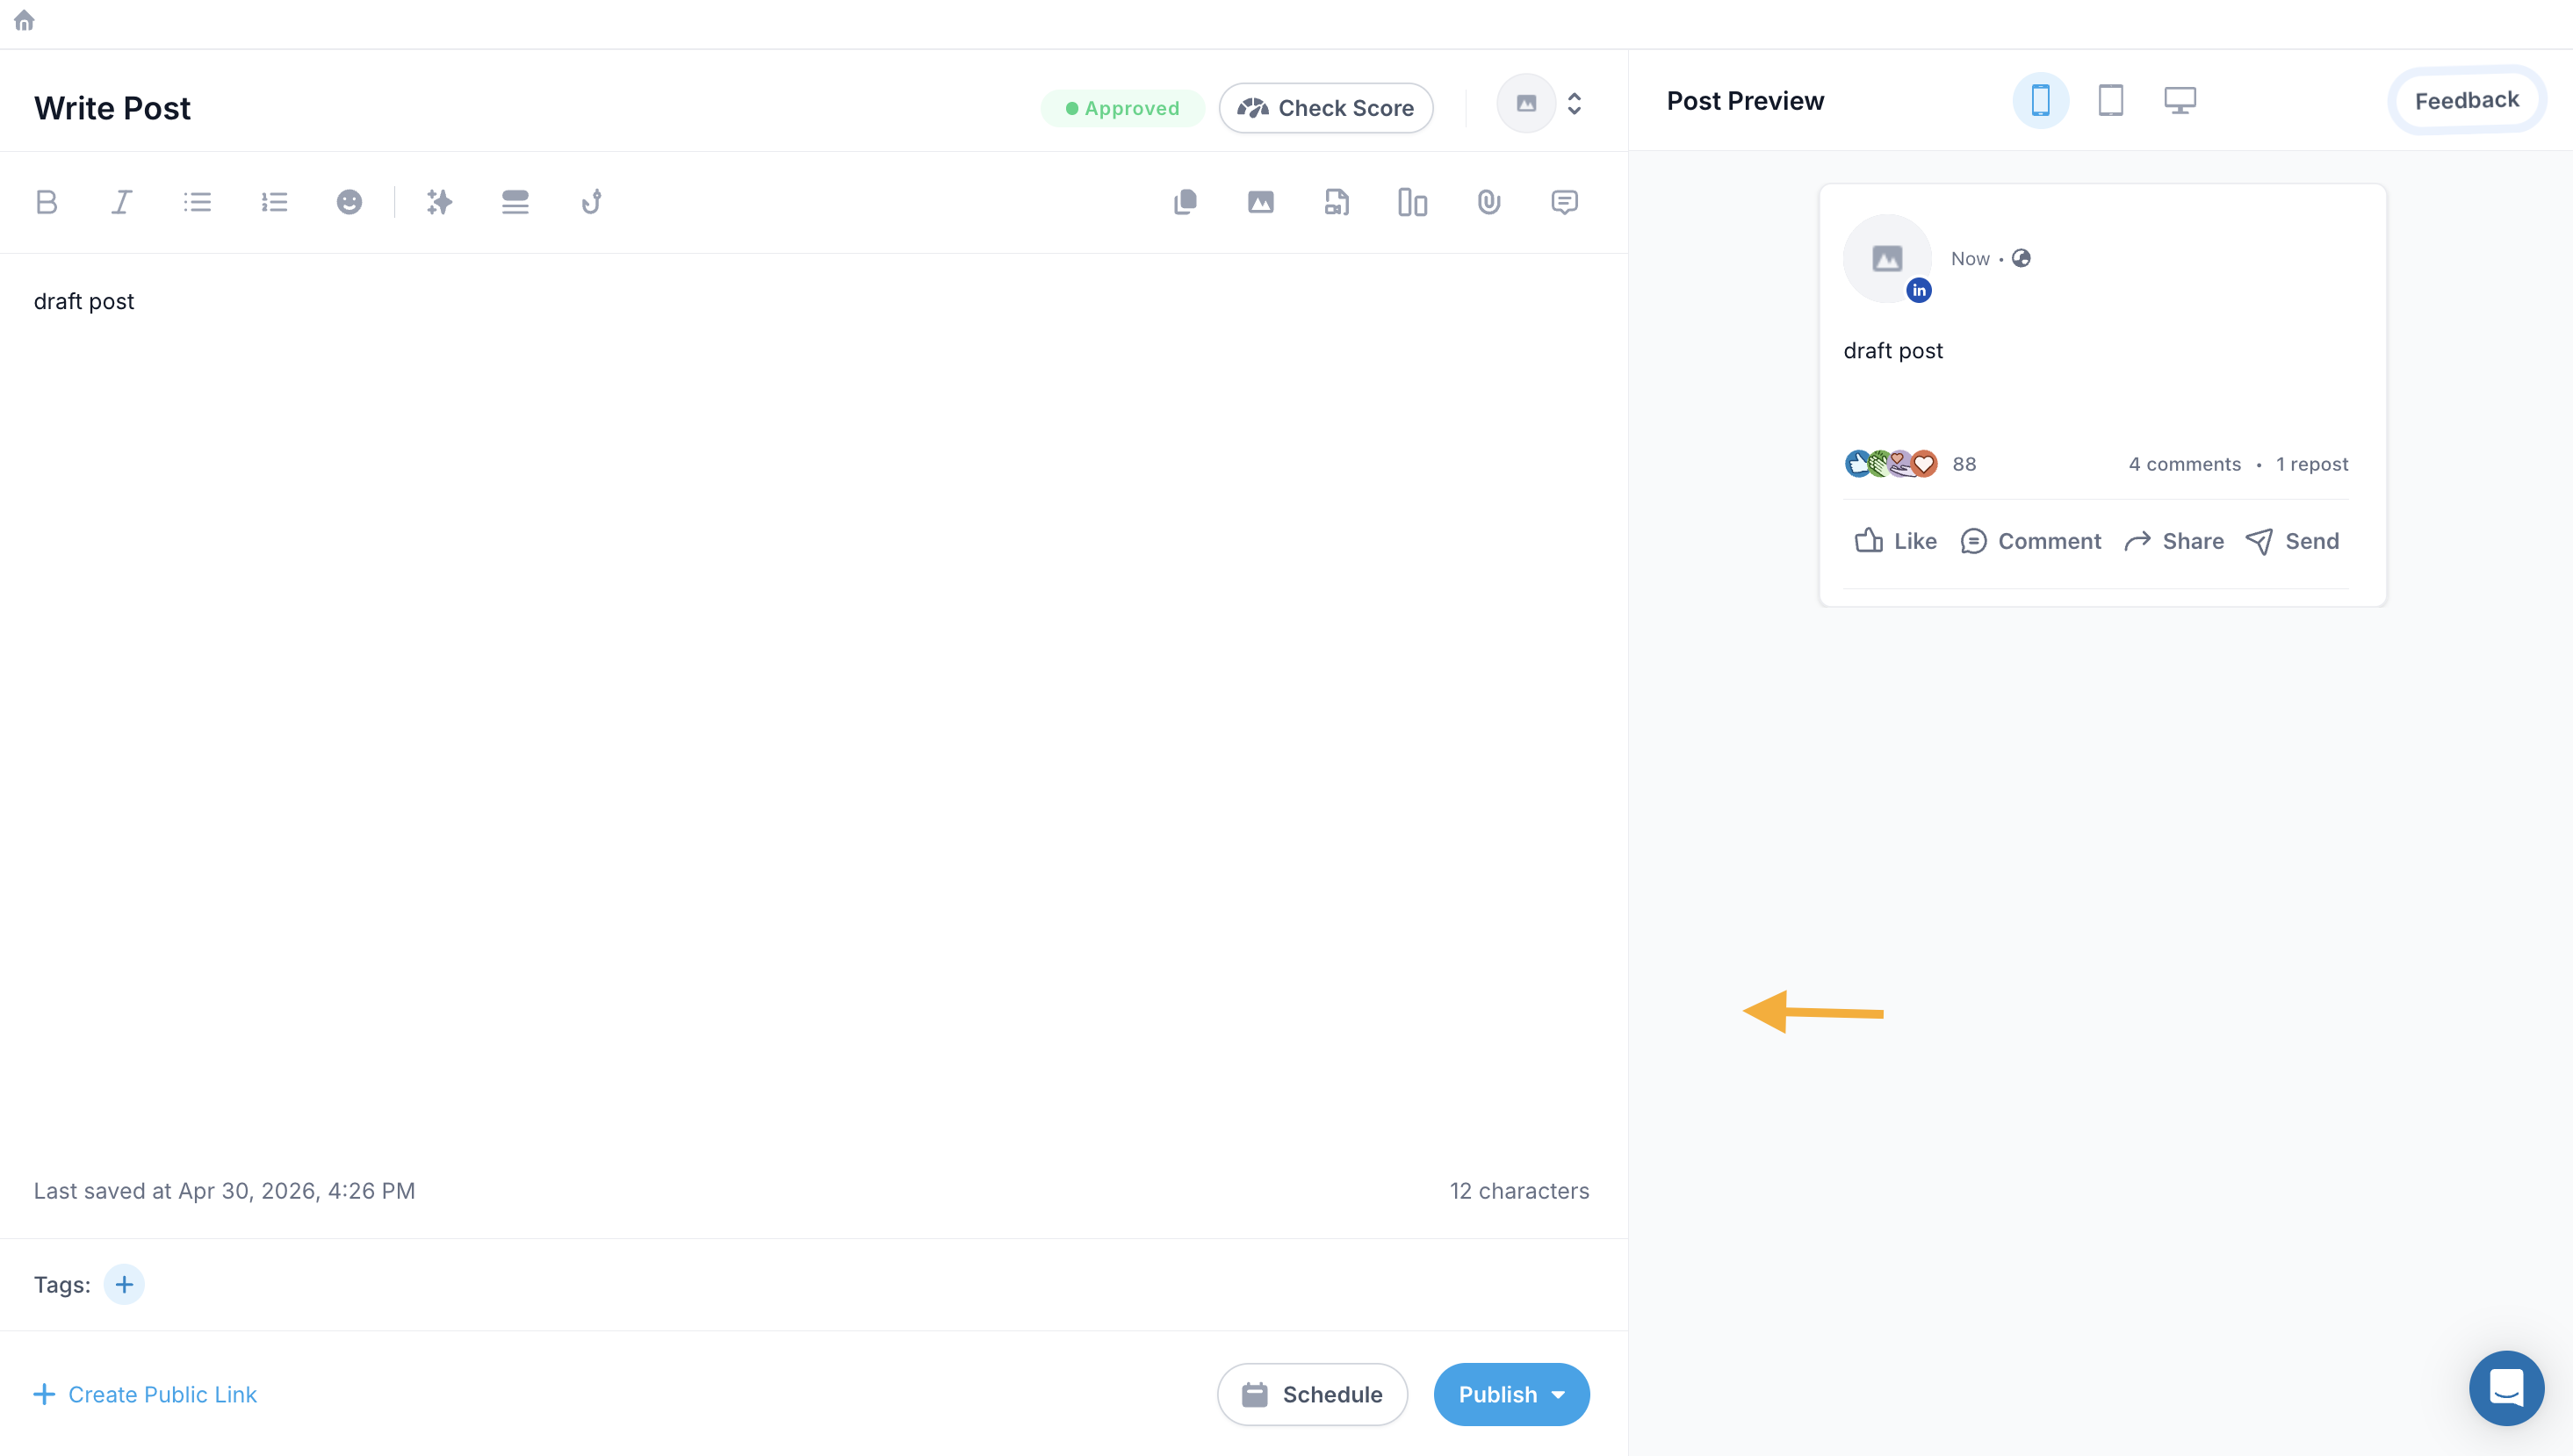The height and width of the screenshot is (1456, 2573).
Task: Add a tag with plus button
Action: tap(124, 1284)
